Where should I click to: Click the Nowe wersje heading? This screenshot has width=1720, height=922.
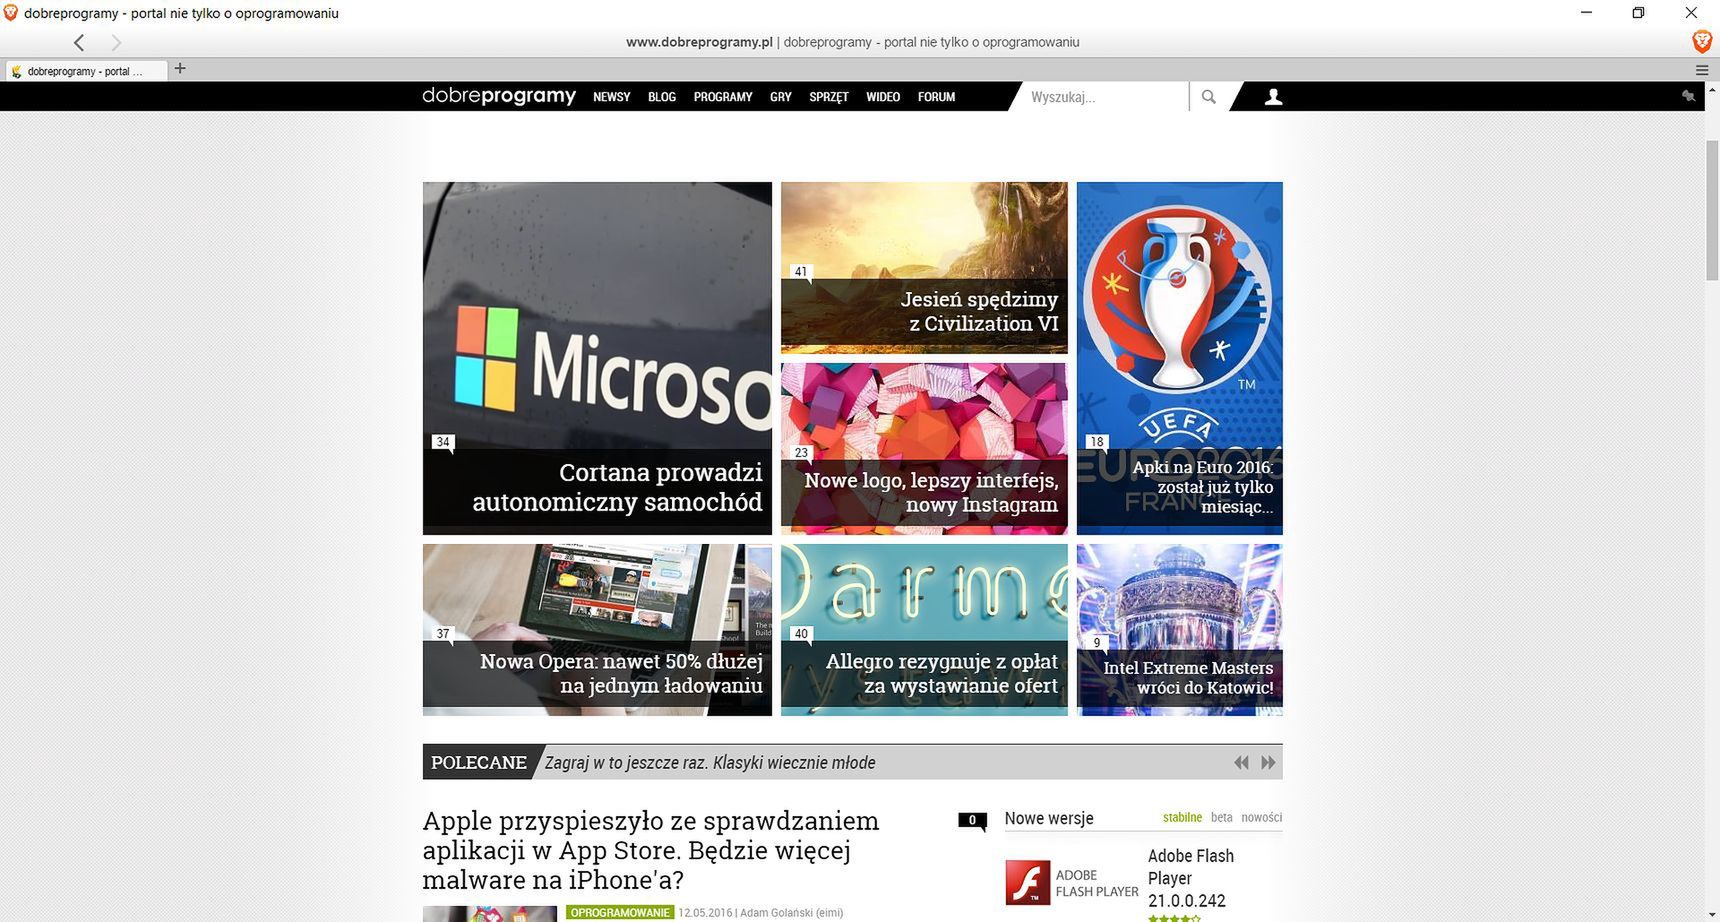tap(1048, 818)
